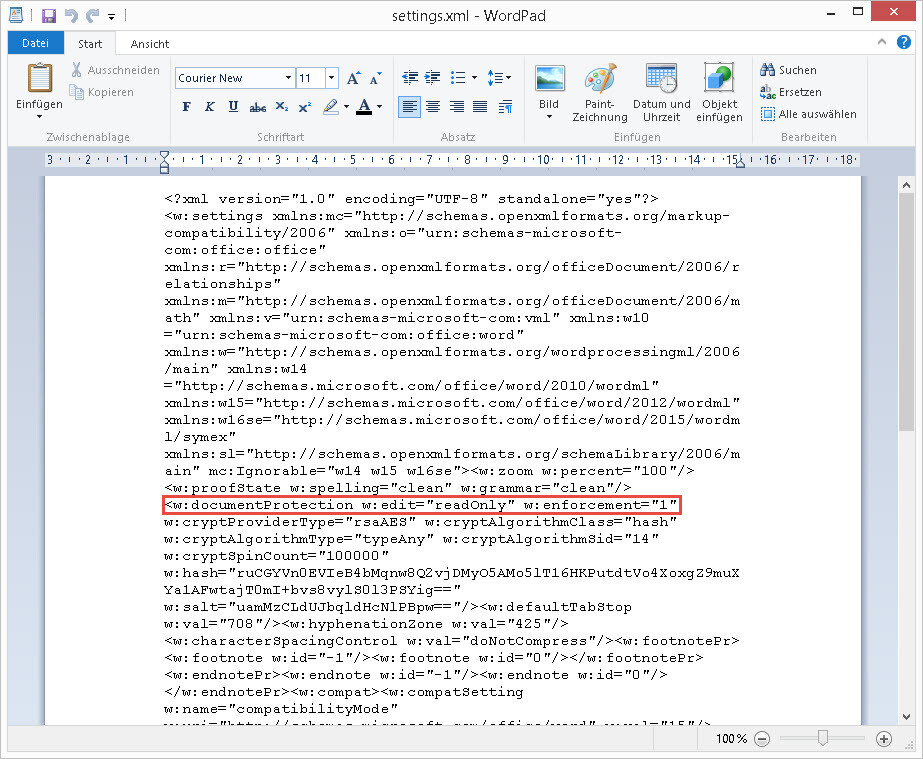Switch to the Ansicht tab
Screen dimensions: 923x759
[149, 44]
